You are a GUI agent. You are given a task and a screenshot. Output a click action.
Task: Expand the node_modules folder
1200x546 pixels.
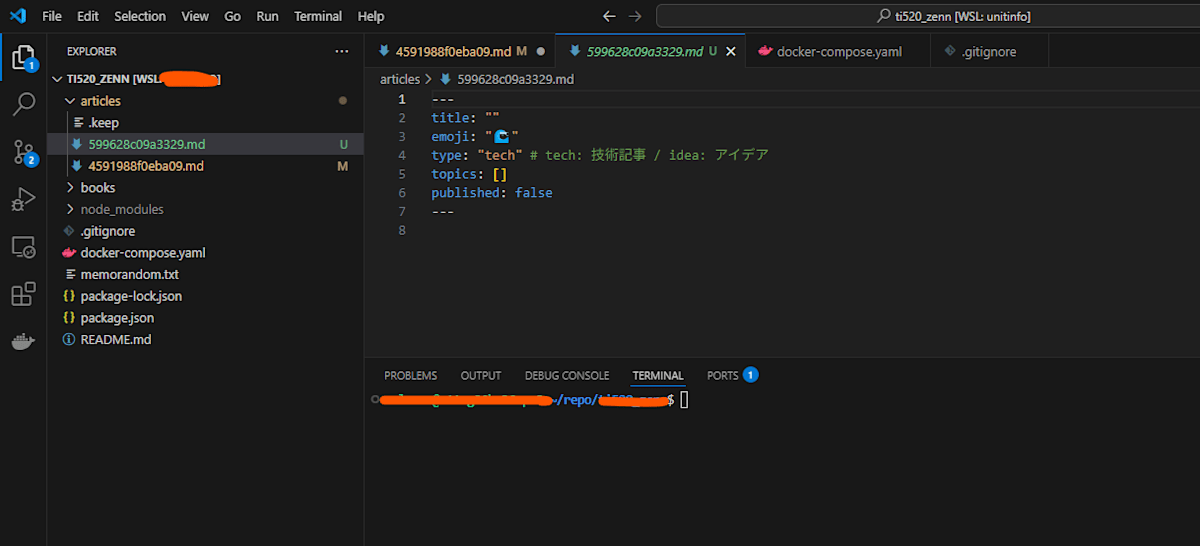tap(69, 209)
